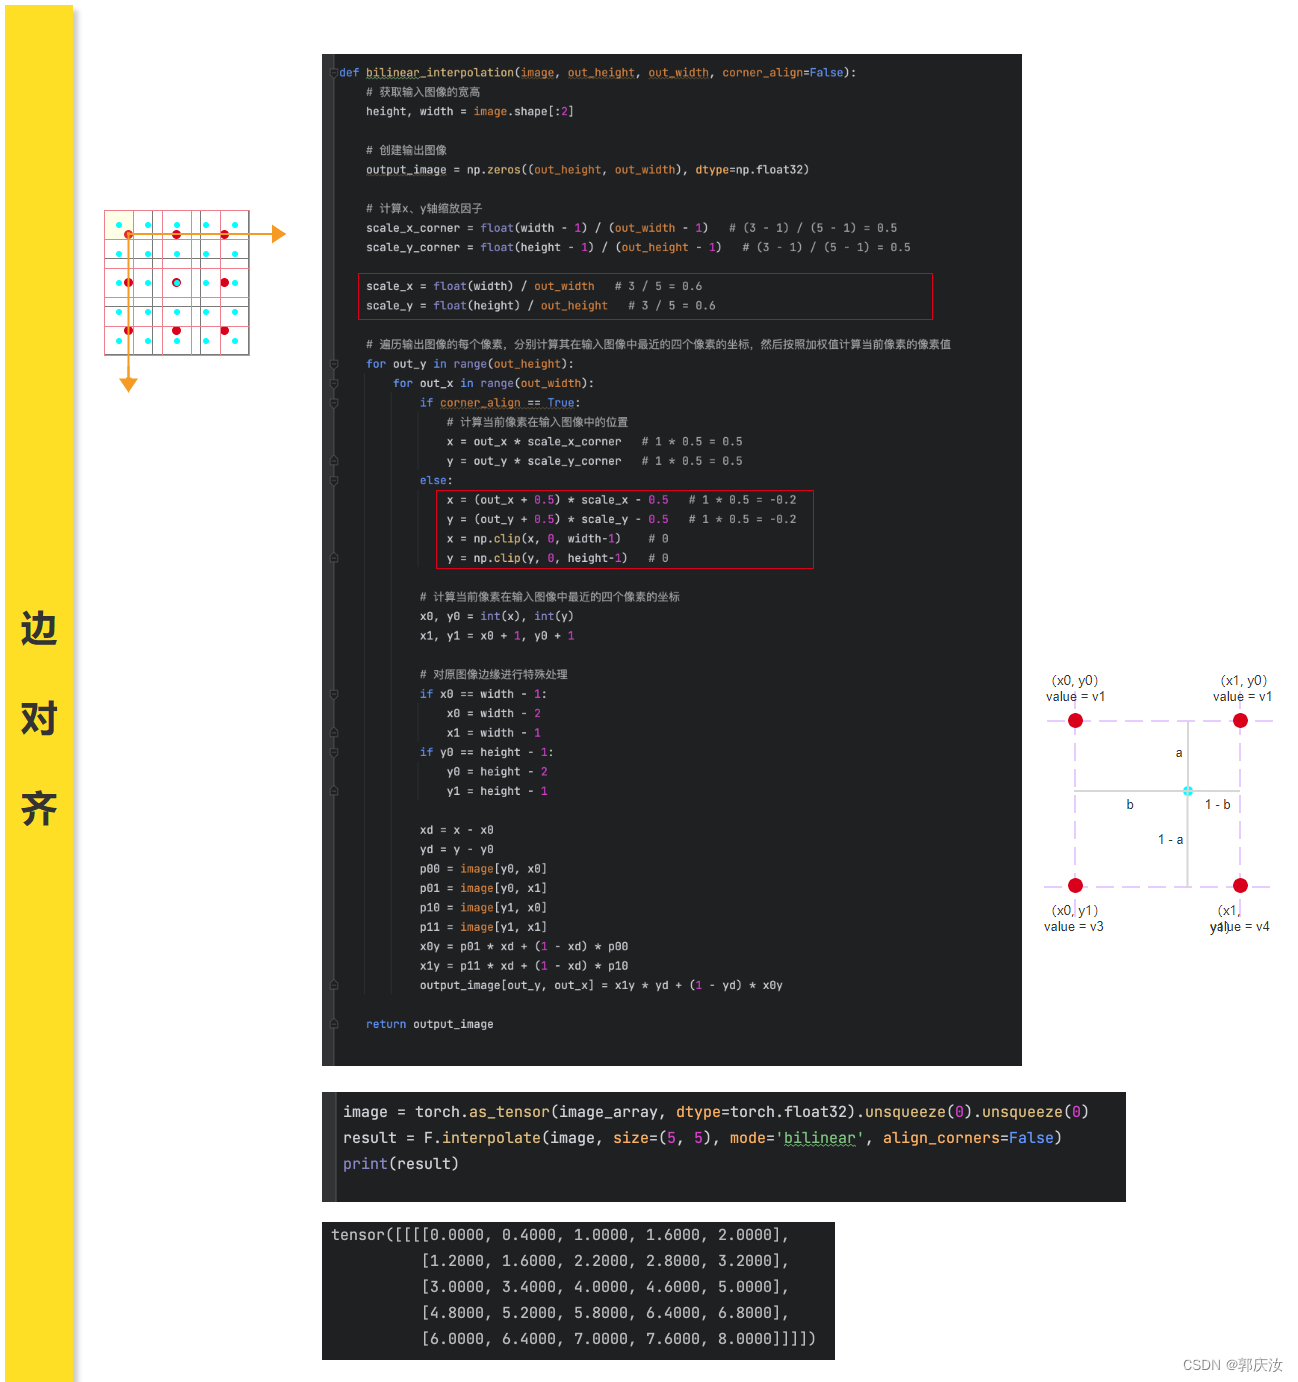Select the 'scale_x_corner = float(width - 1)' line
Image resolution: width=1298 pixels, height=1382 pixels.
tap(631, 228)
